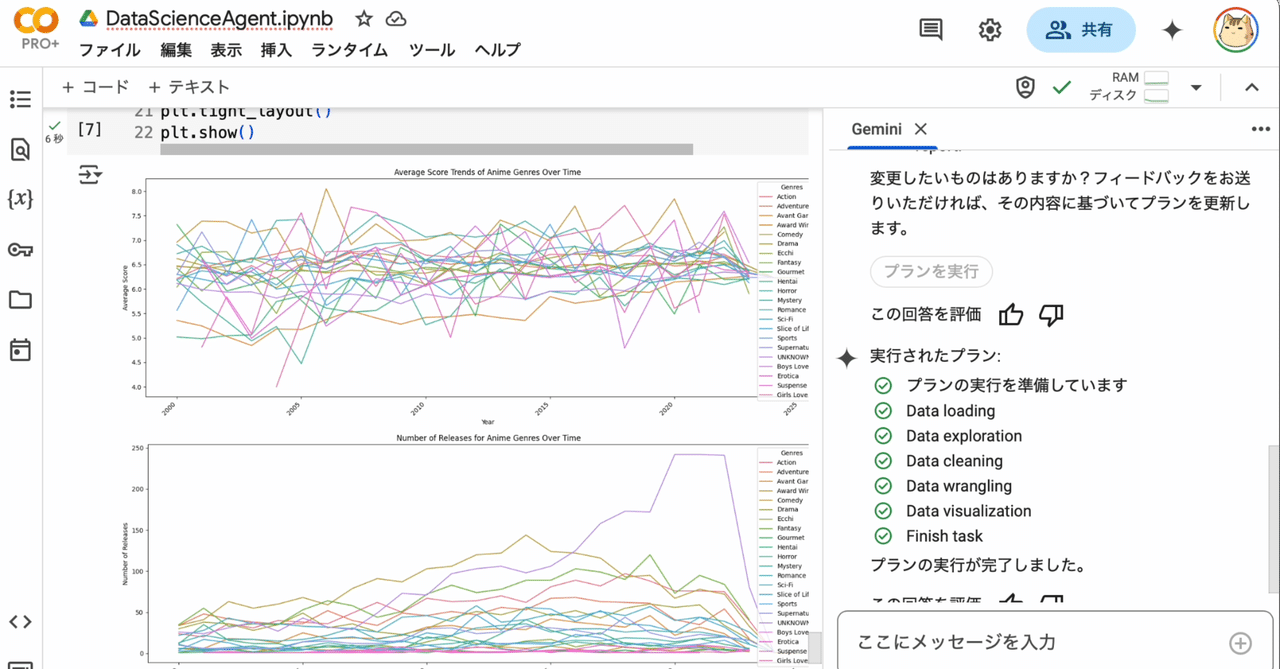Open the secrets panel
The width and height of the screenshot is (1280, 669).
pyautogui.click(x=21, y=249)
